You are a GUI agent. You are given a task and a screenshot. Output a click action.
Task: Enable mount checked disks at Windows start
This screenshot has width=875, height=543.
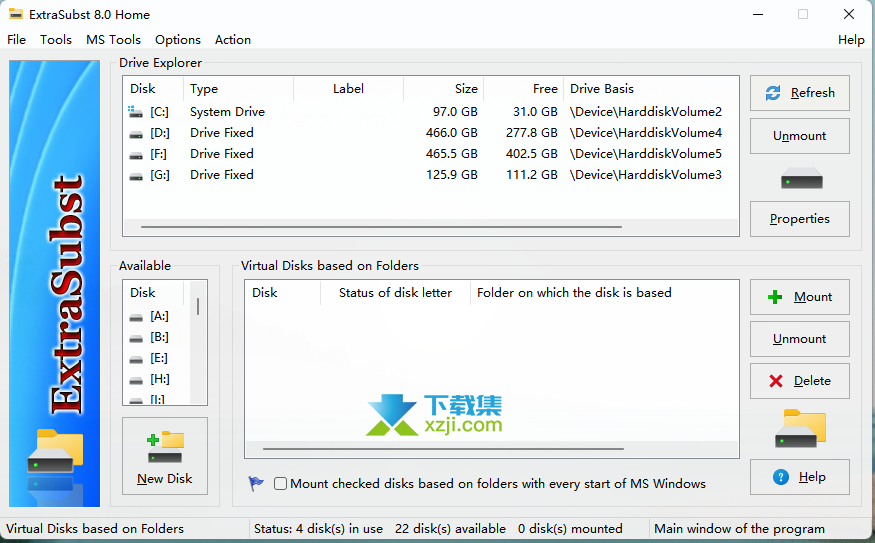point(280,483)
